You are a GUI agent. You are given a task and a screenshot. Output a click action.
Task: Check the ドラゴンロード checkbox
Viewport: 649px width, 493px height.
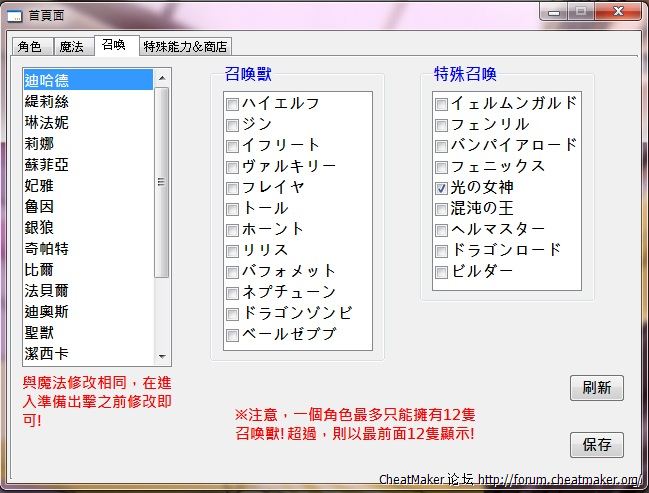[x=441, y=251]
